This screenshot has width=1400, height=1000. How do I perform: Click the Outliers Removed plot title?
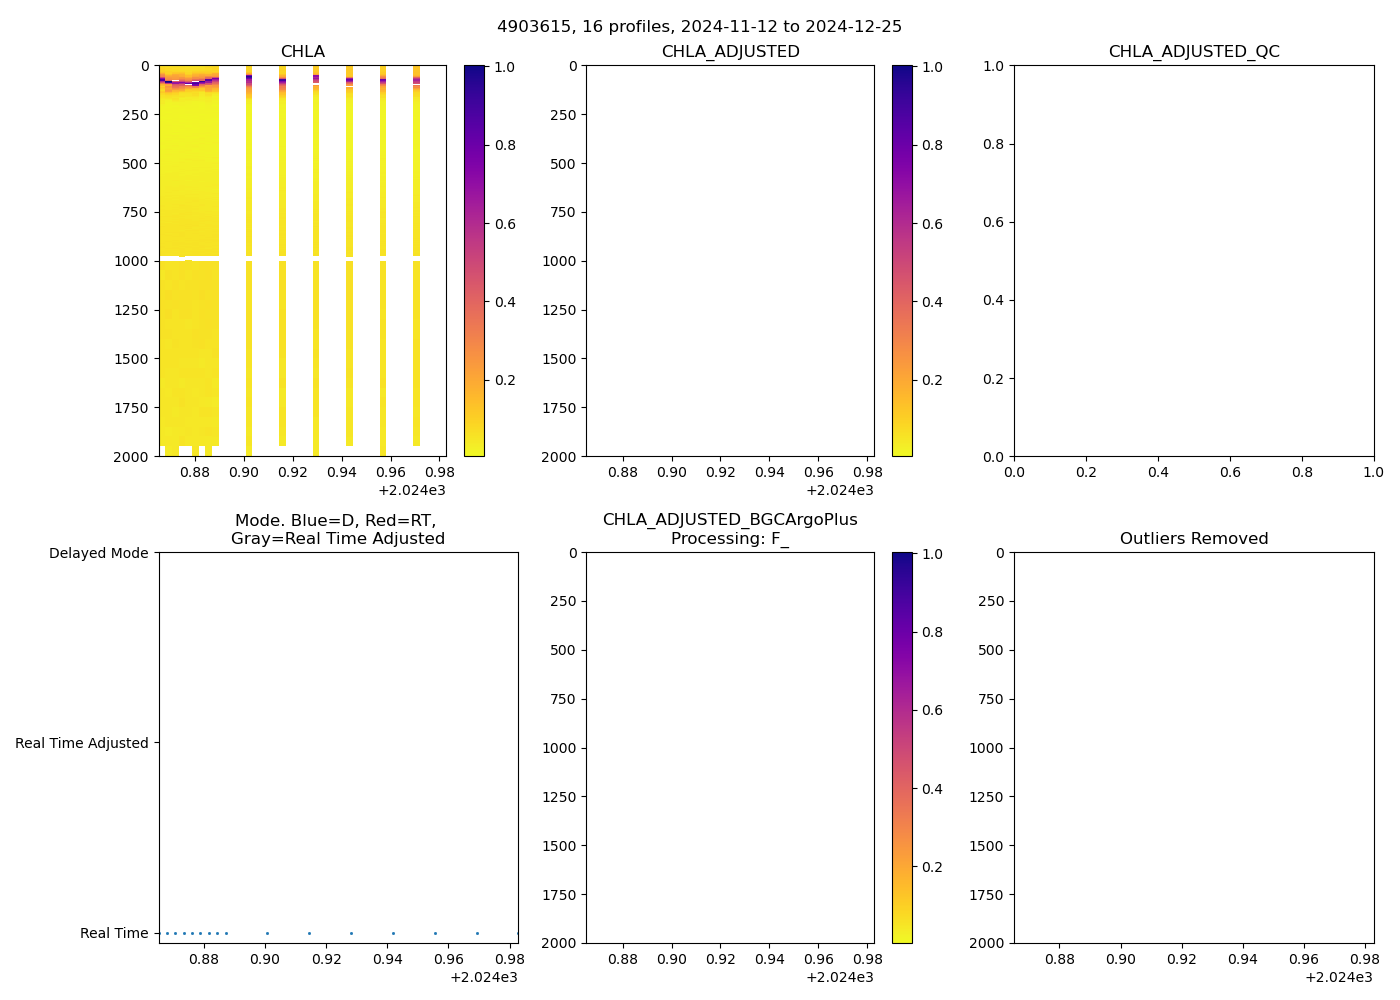coord(1193,539)
